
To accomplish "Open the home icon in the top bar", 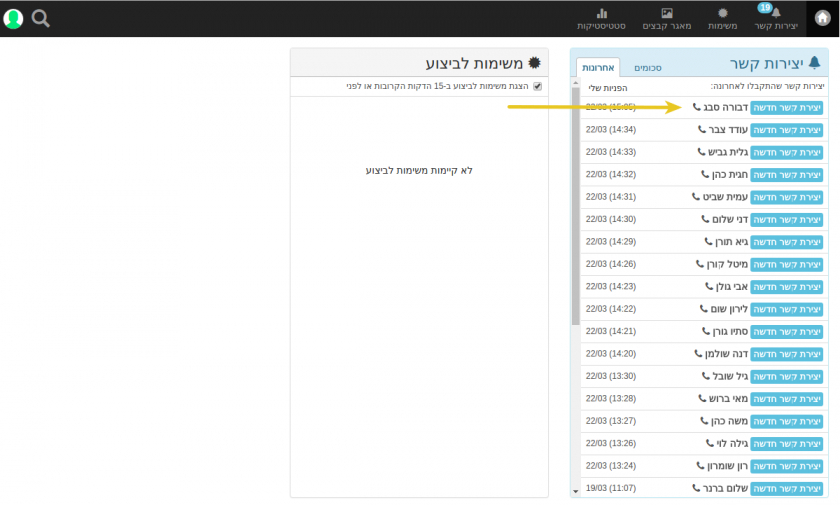I will tap(822, 18).
